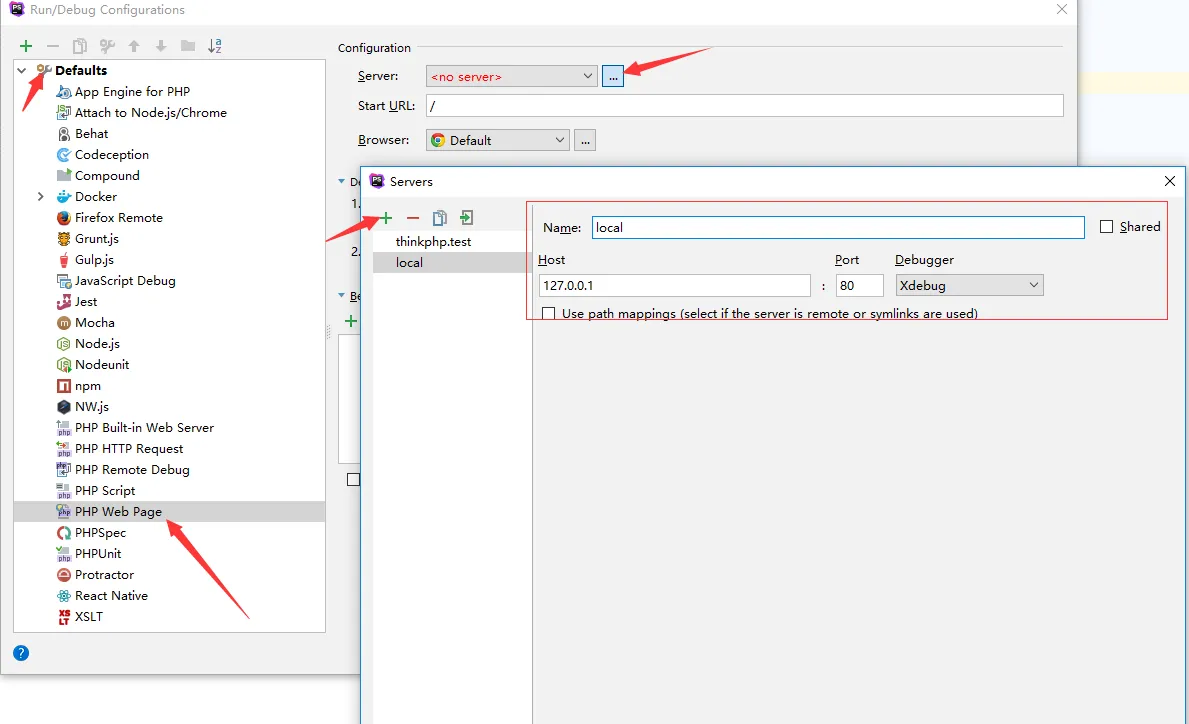Remove selected server with red minus
The width and height of the screenshot is (1189, 724).
click(x=413, y=218)
